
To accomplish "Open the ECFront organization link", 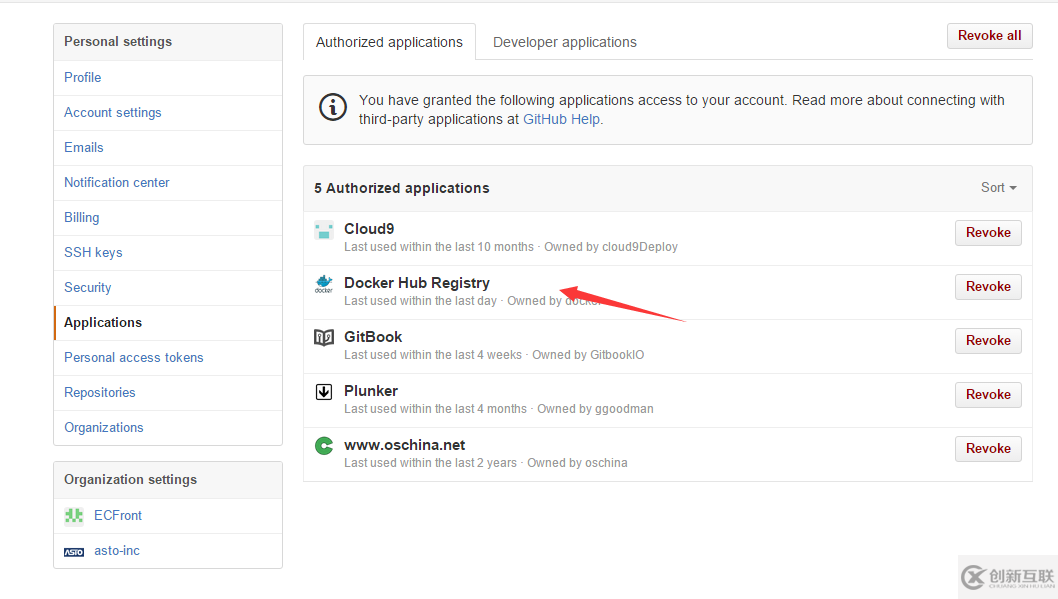I will [118, 516].
